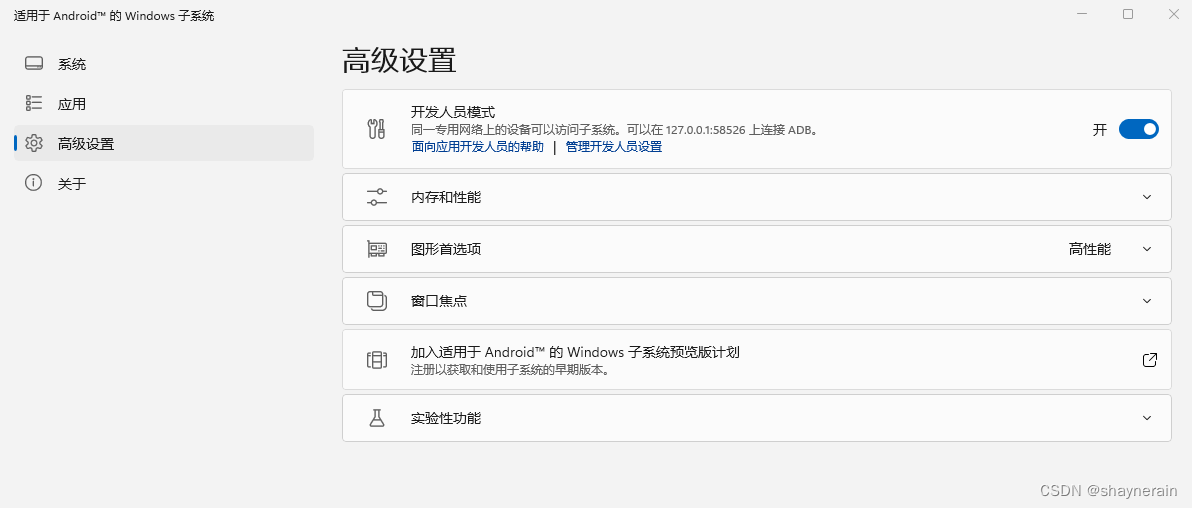Click the 图形首选项 label

click(445, 249)
